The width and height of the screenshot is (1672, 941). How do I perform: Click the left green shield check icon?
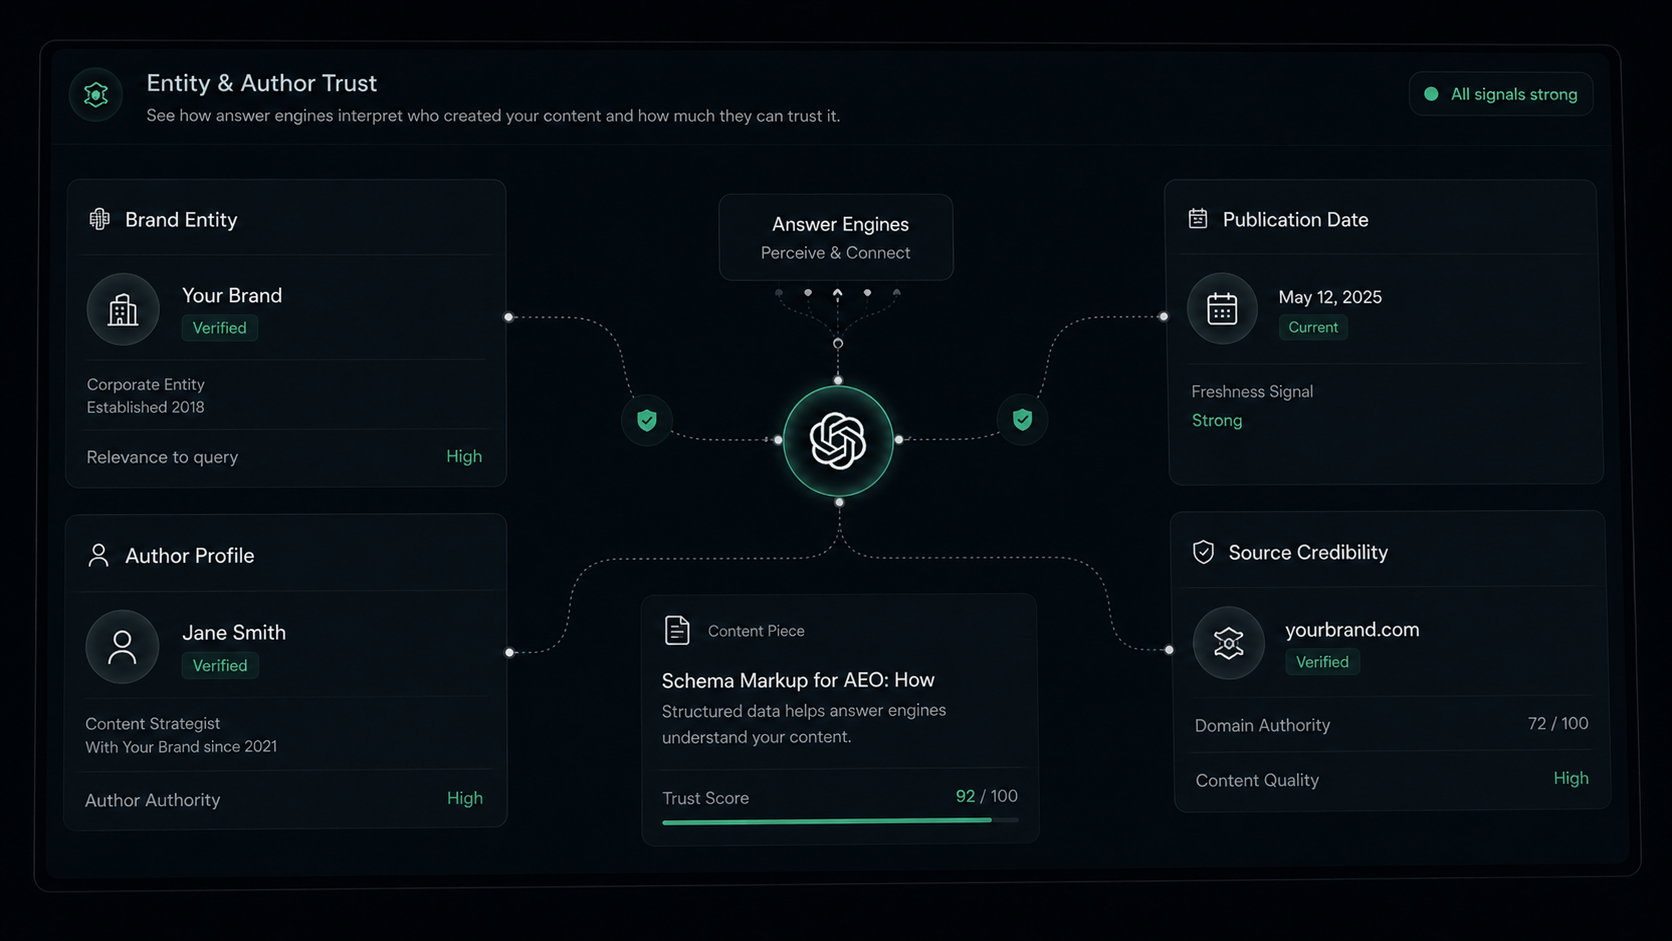pos(647,420)
